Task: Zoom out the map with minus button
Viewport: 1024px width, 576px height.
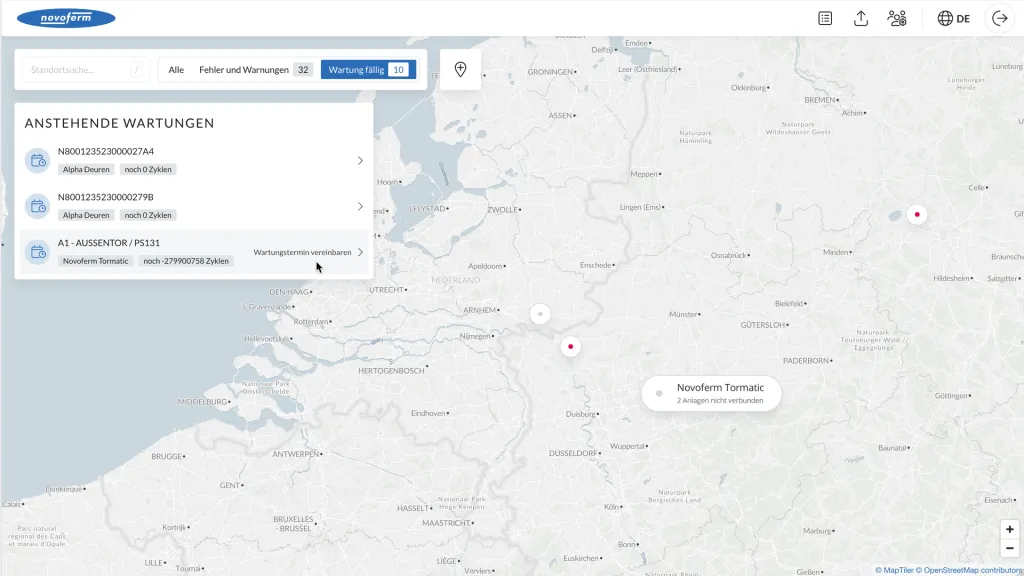Action: (x=1010, y=548)
